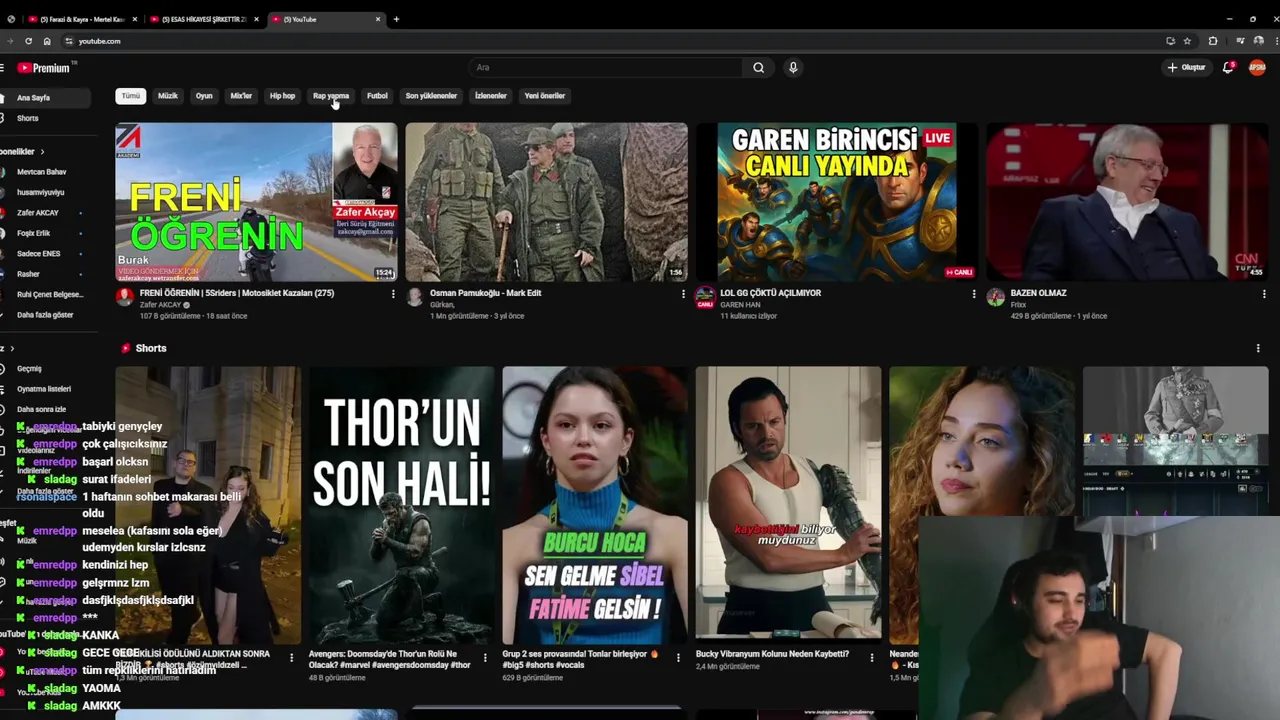
Task: Open the search magnifier button
Action: tap(758, 68)
